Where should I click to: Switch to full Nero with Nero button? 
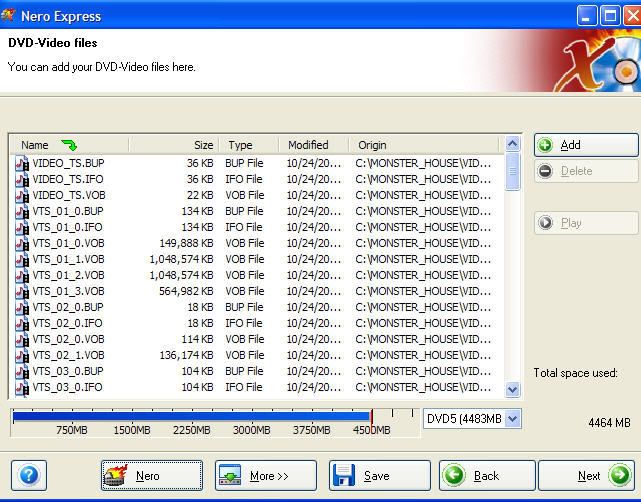pos(152,475)
